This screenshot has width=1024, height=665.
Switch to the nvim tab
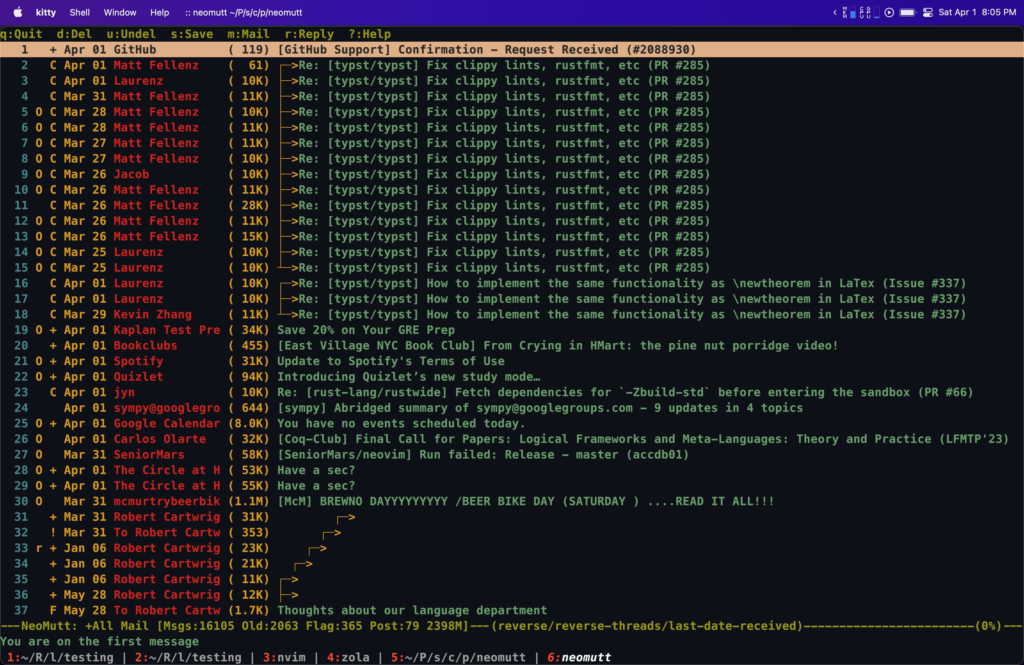point(284,657)
